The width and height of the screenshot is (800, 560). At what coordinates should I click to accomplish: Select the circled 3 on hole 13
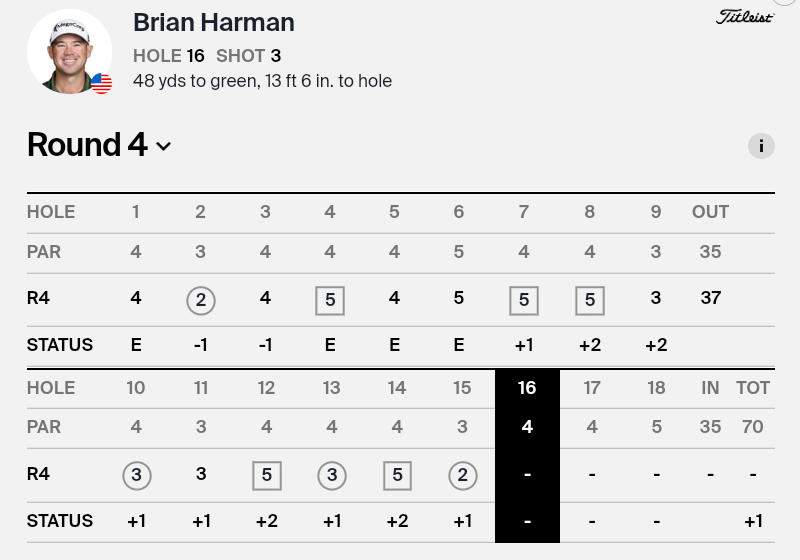331,474
